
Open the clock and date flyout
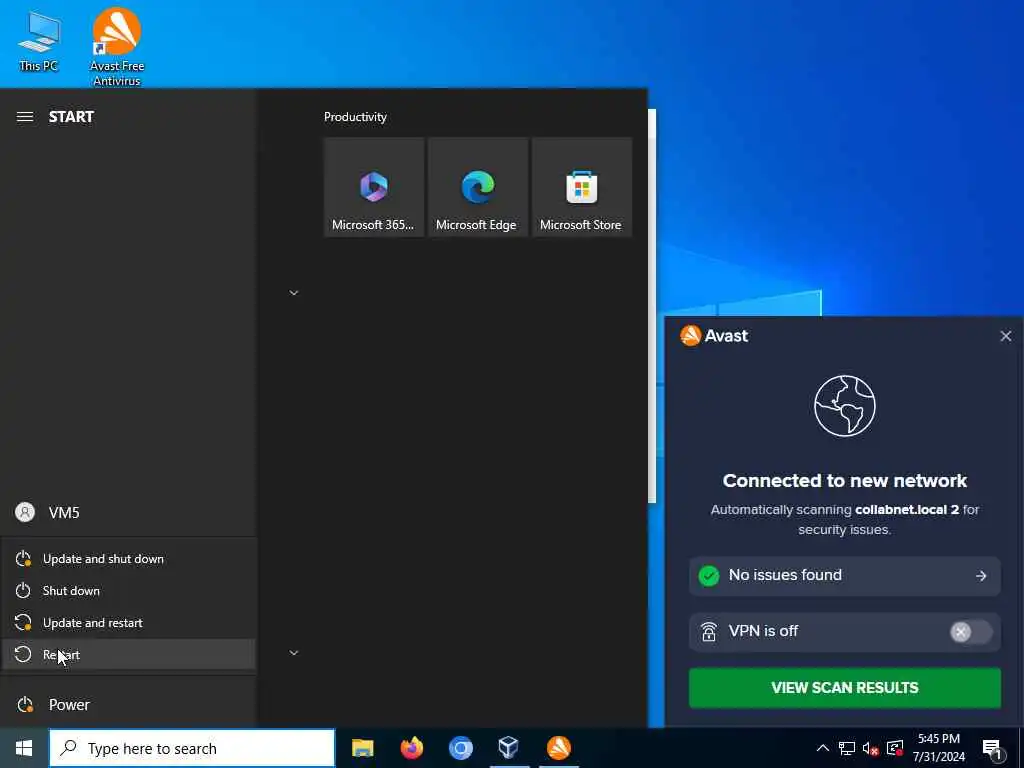(938, 748)
